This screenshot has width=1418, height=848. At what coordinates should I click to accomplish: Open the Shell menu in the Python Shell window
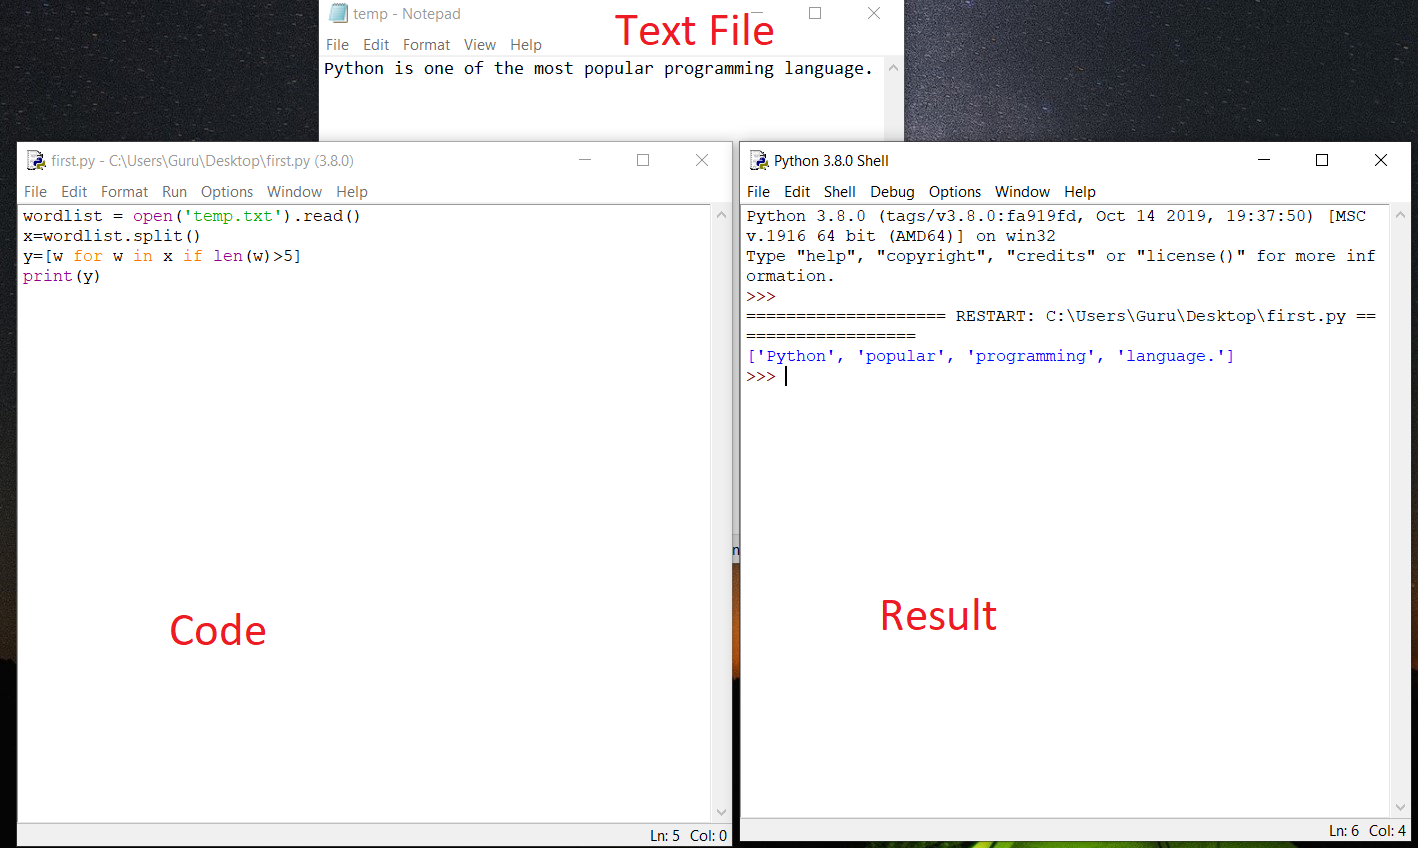(x=840, y=192)
